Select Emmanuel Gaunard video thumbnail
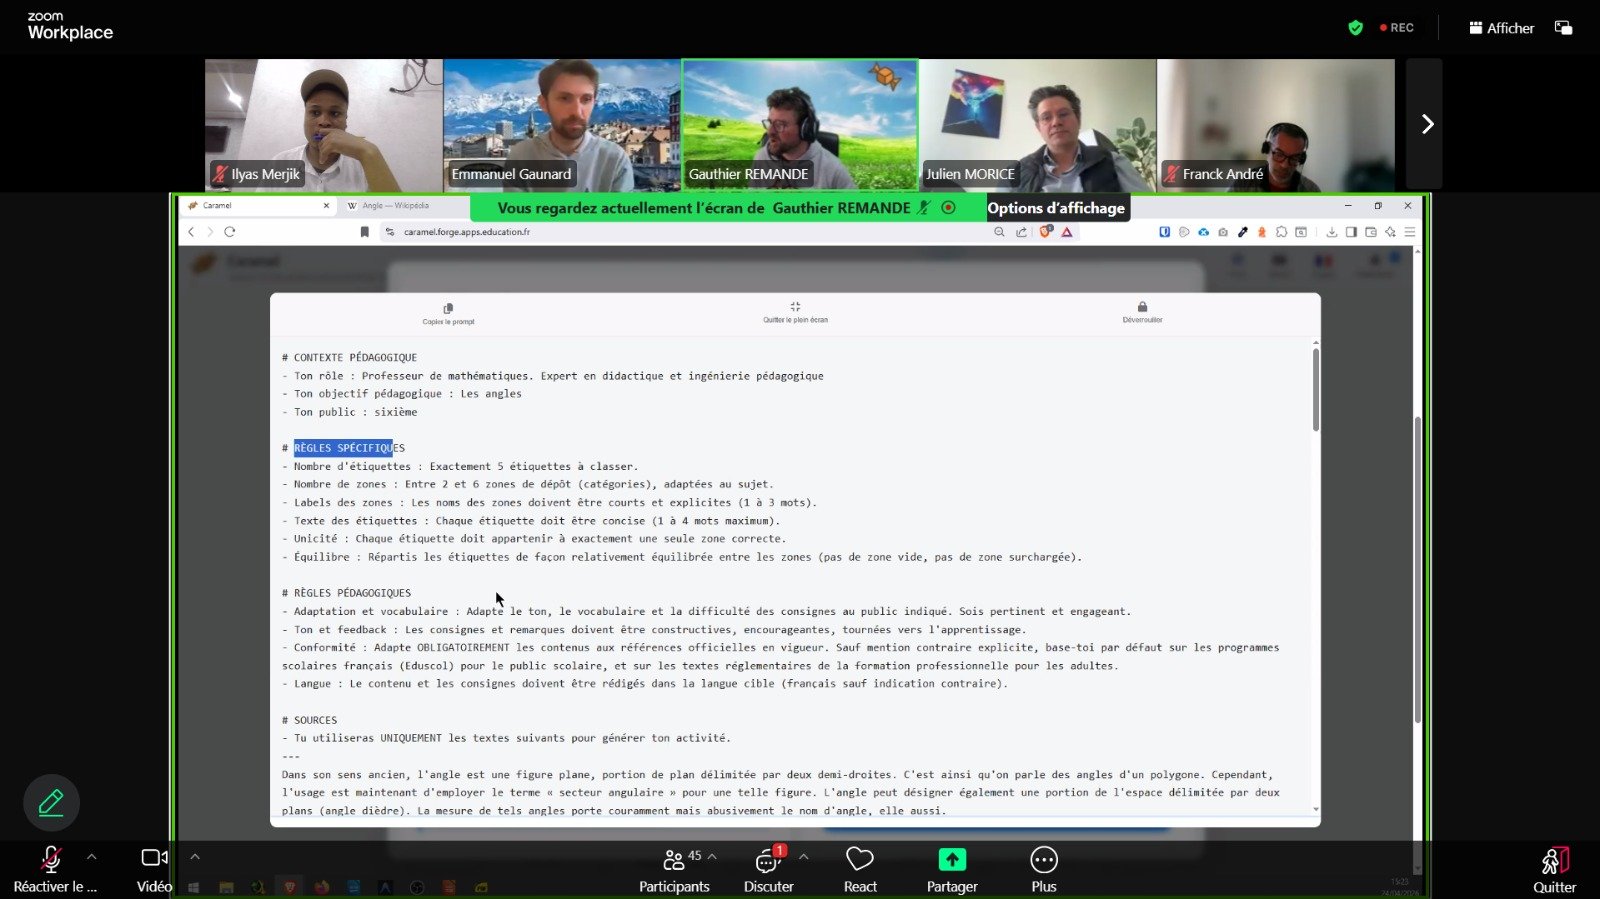 point(561,125)
